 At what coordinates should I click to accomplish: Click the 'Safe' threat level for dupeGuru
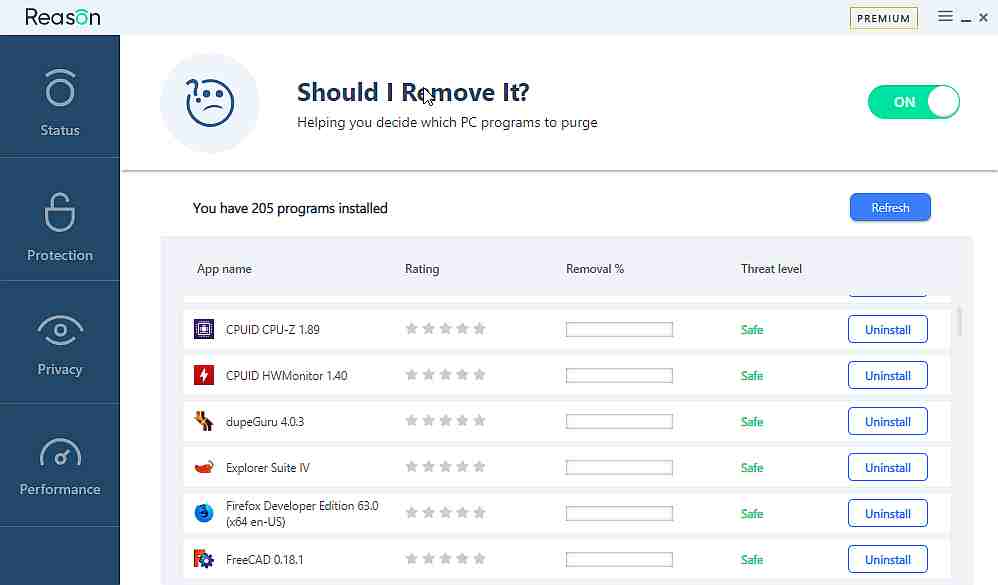(x=752, y=421)
